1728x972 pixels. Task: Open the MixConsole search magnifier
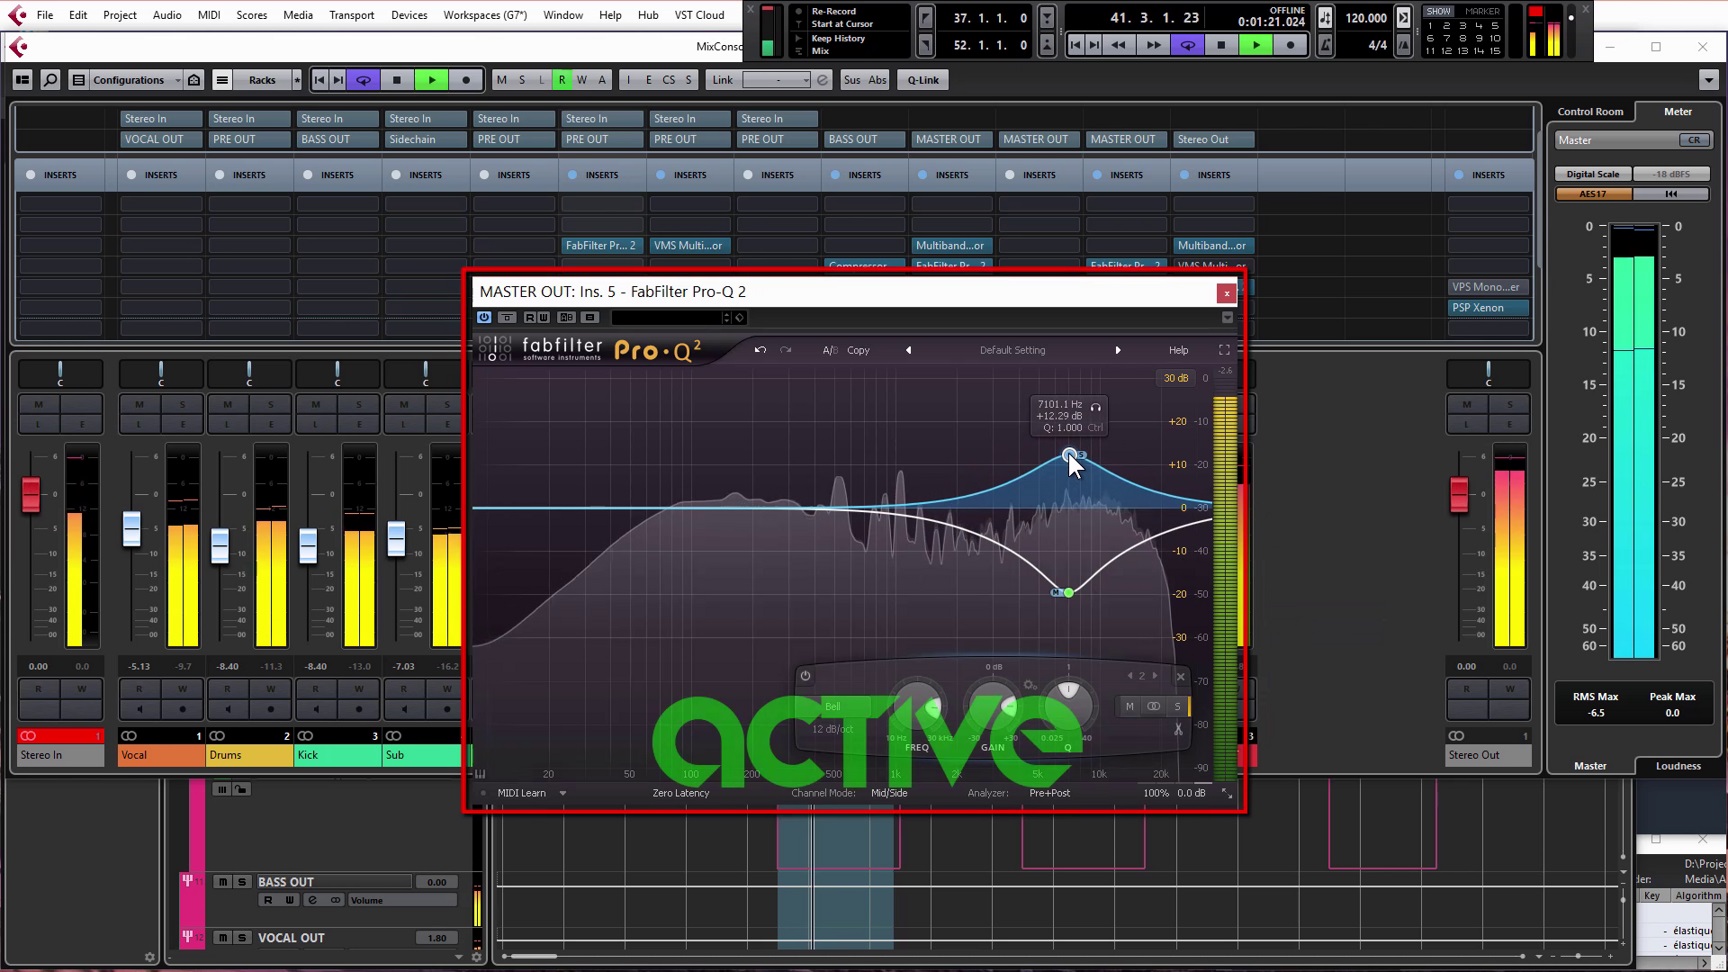coord(50,80)
